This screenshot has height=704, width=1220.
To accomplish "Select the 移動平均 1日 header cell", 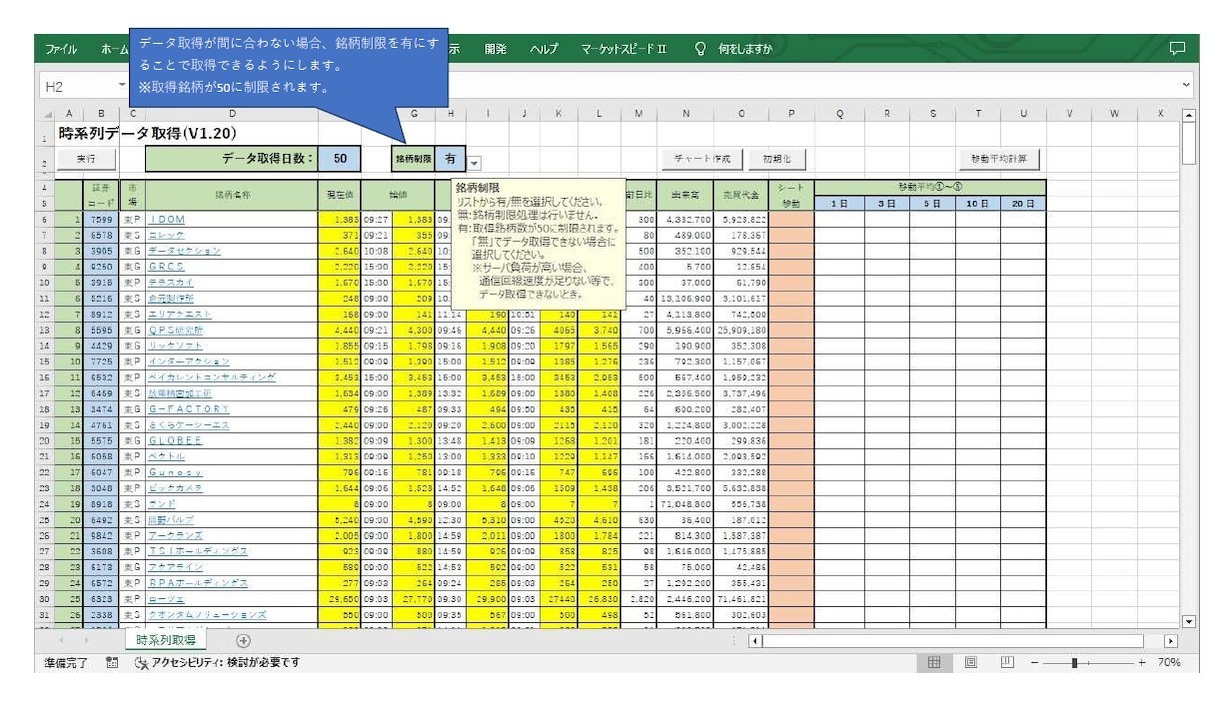I will coord(838,203).
